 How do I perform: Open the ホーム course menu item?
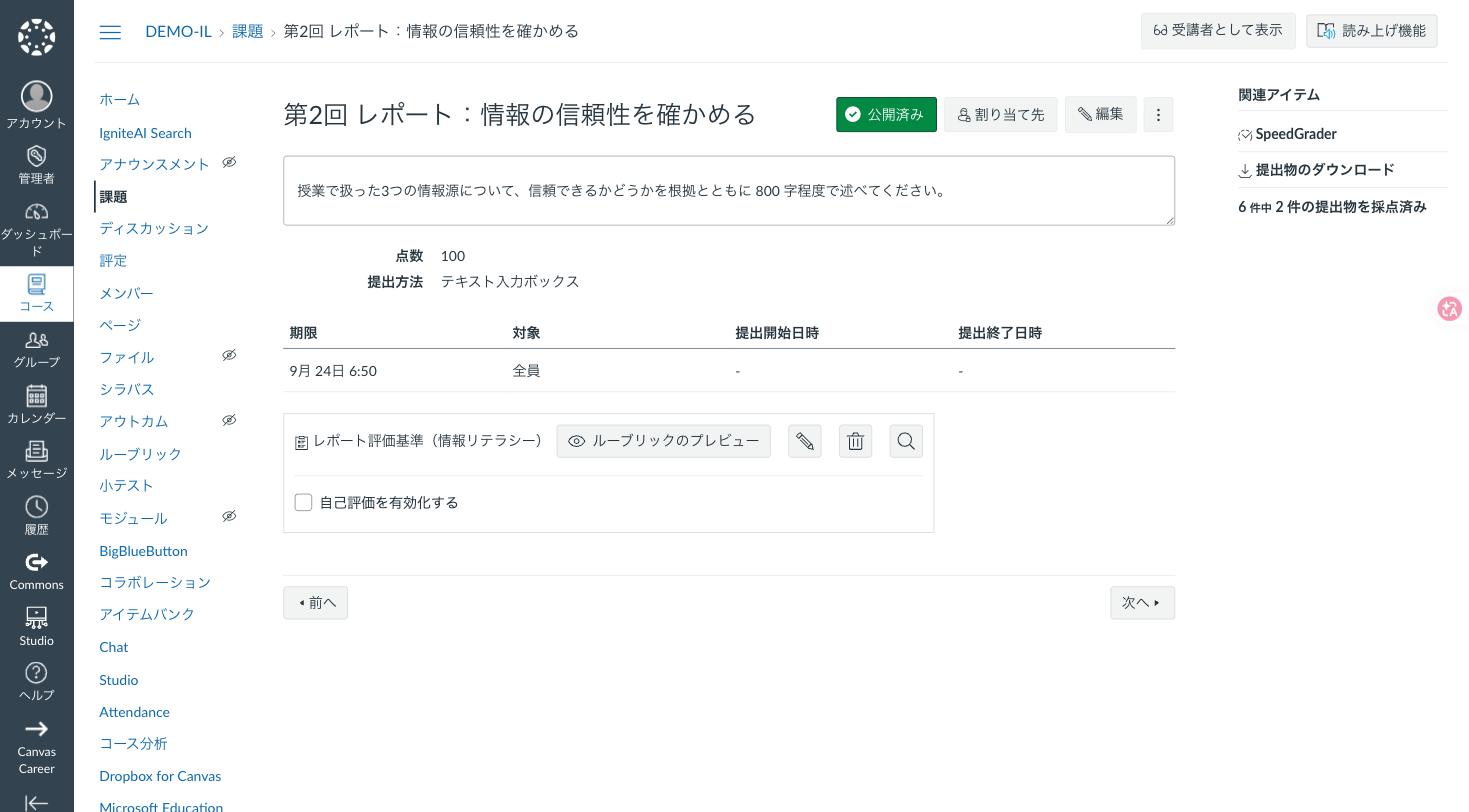pyautogui.click(x=119, y=99)
